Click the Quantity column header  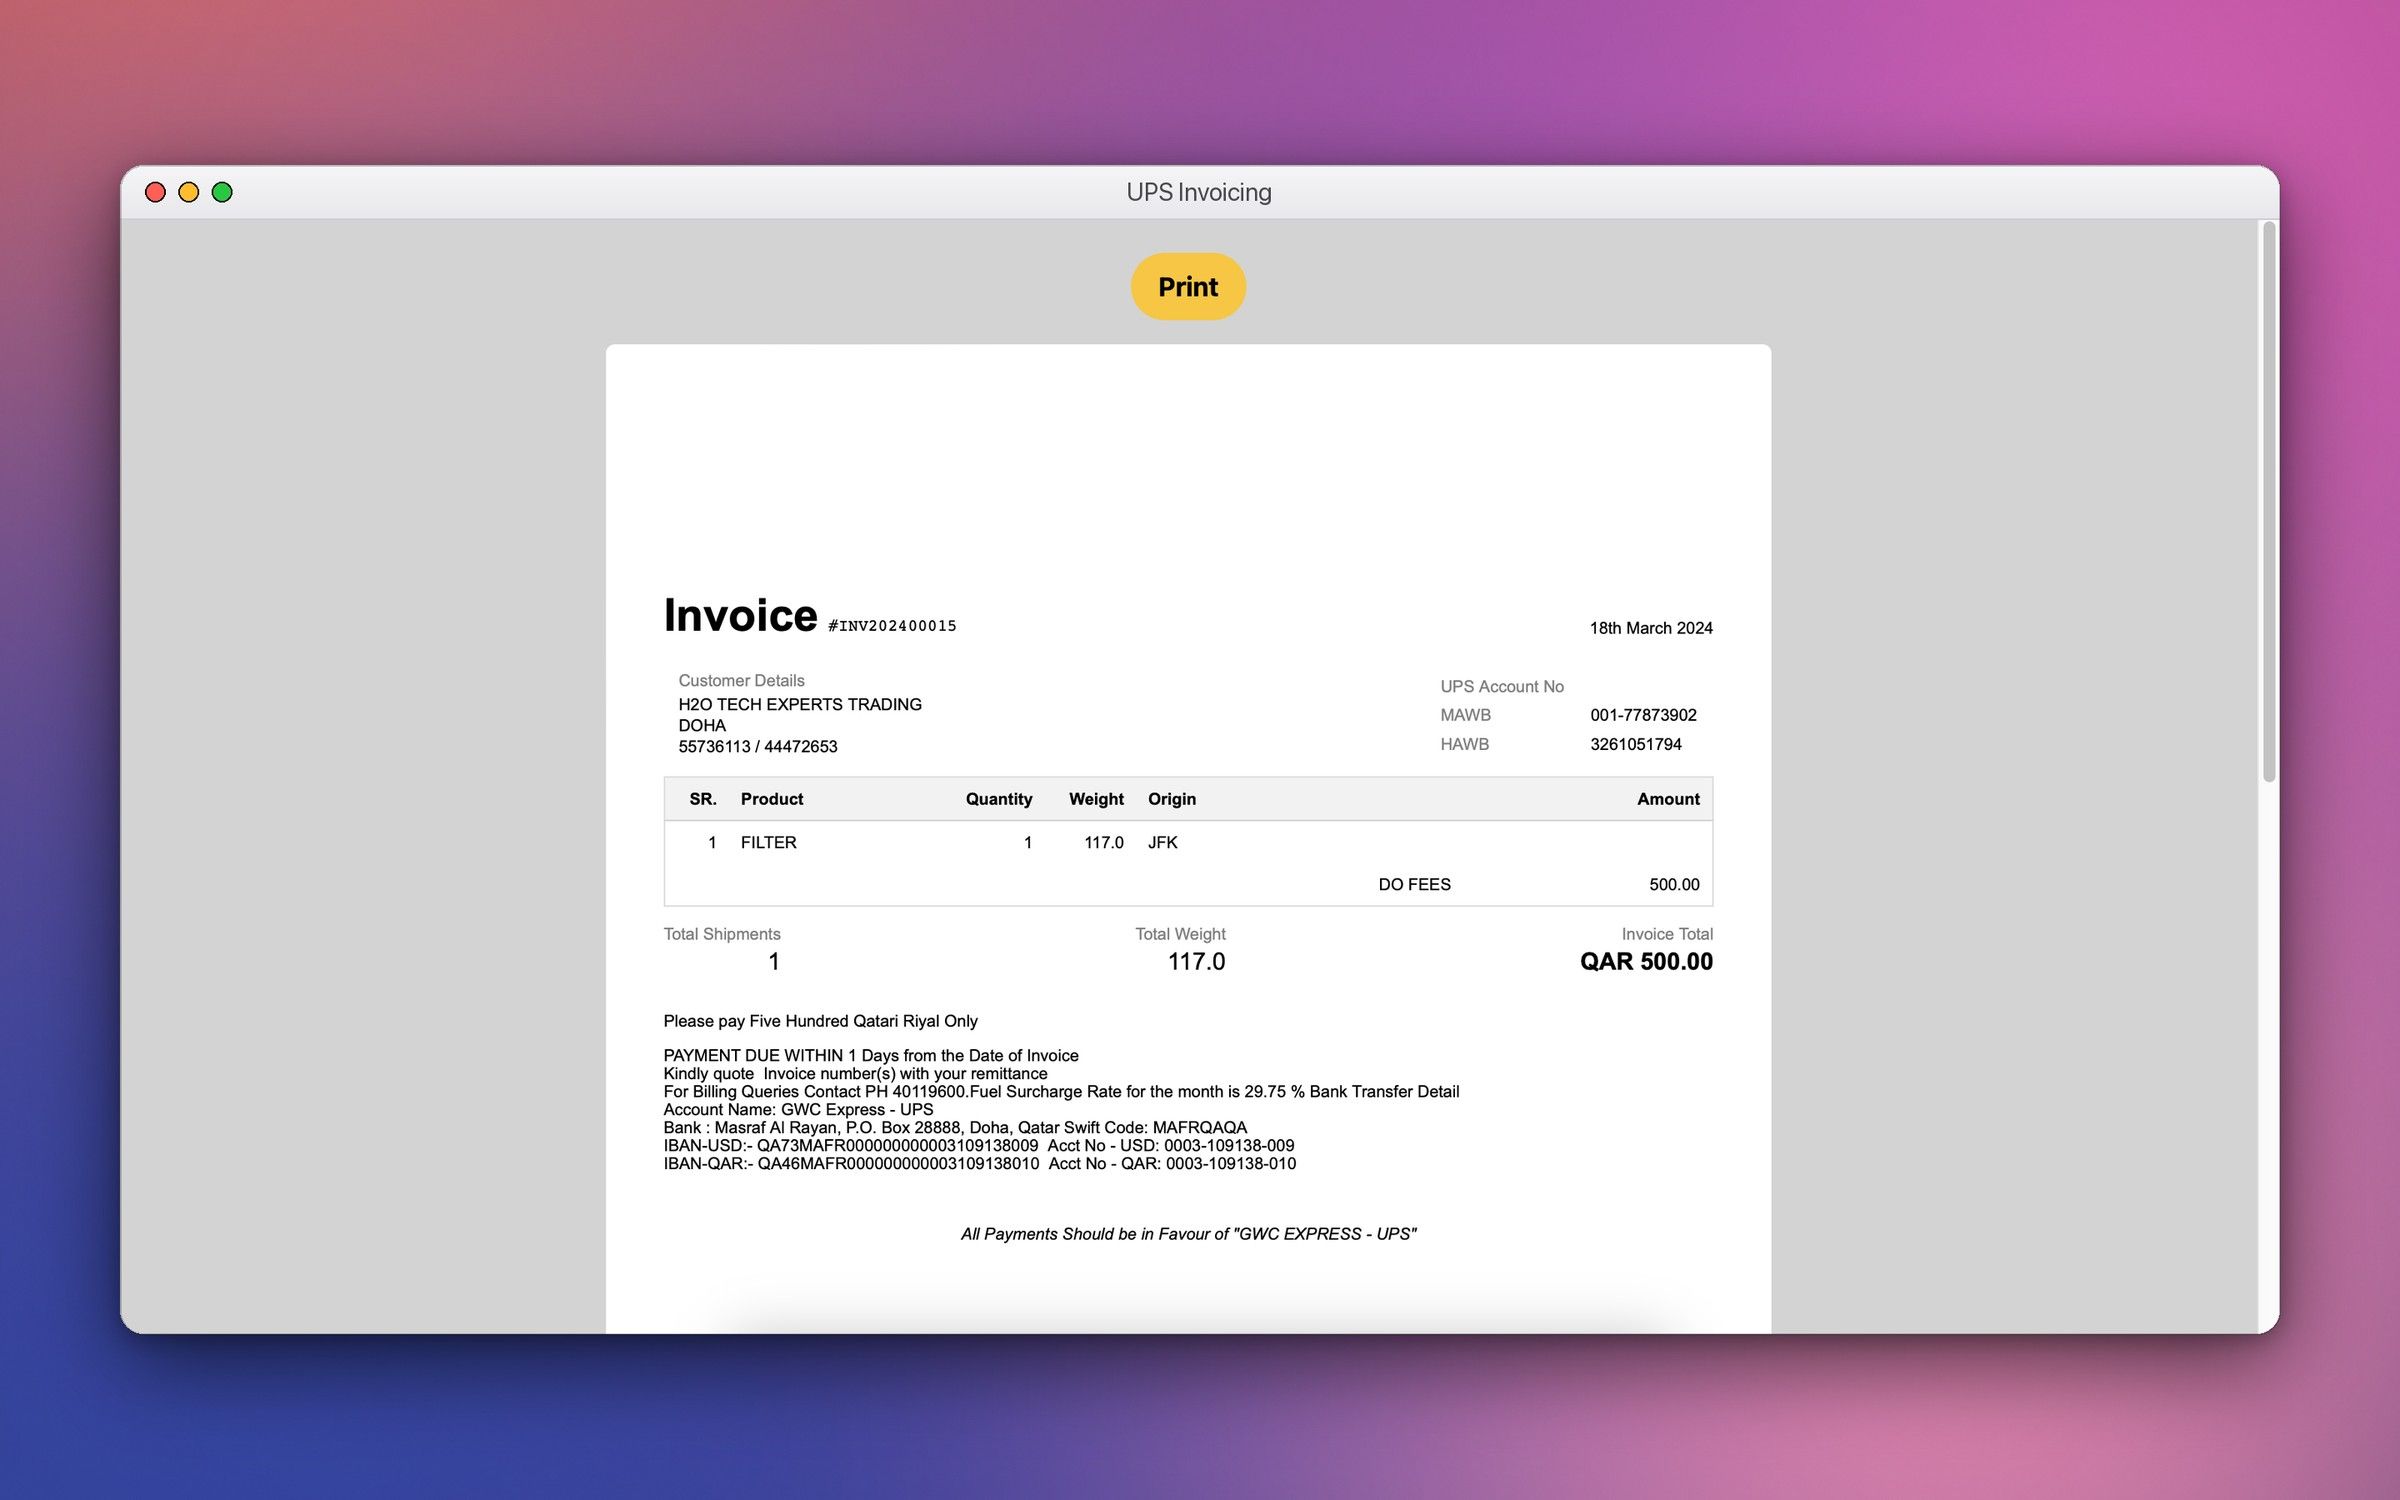click(998, 799)
